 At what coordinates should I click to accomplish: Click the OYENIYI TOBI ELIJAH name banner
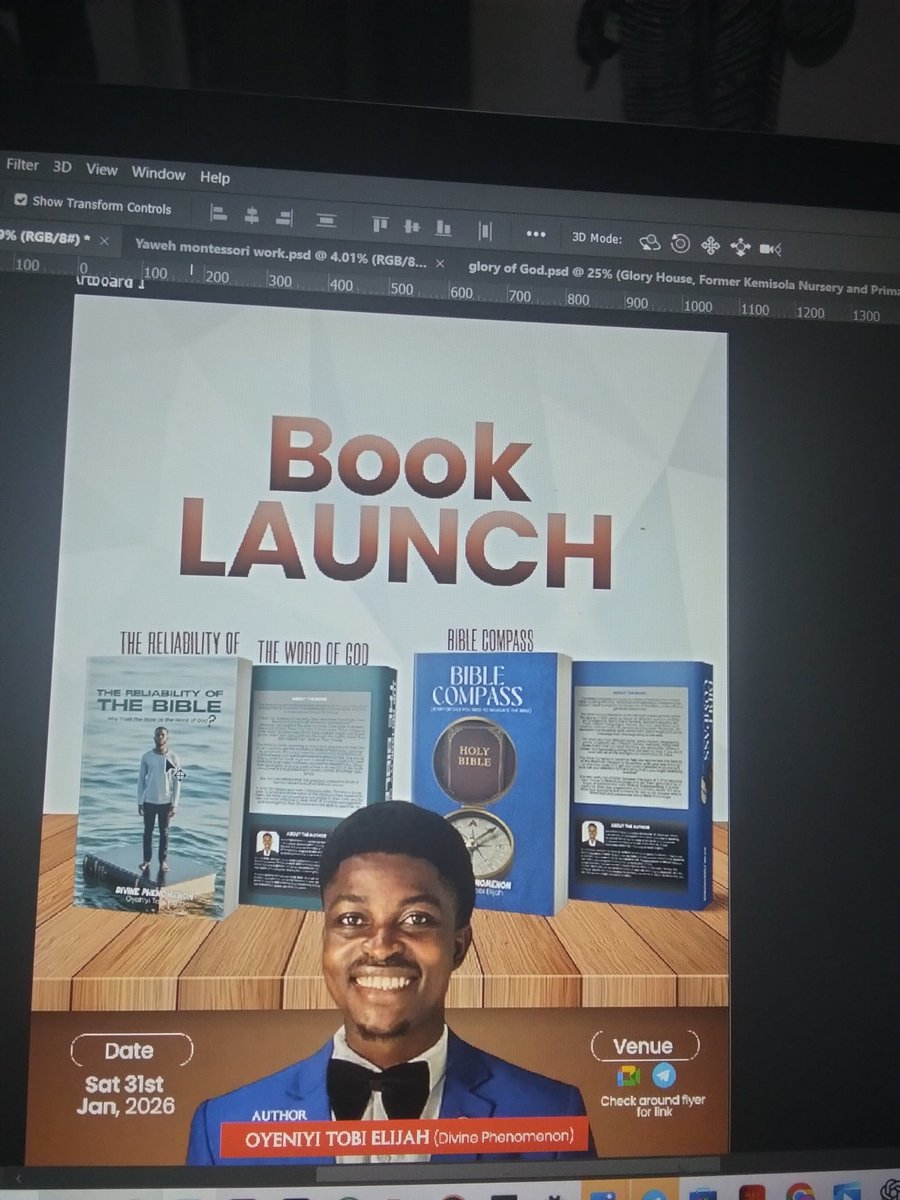(x=404, y=1137)
